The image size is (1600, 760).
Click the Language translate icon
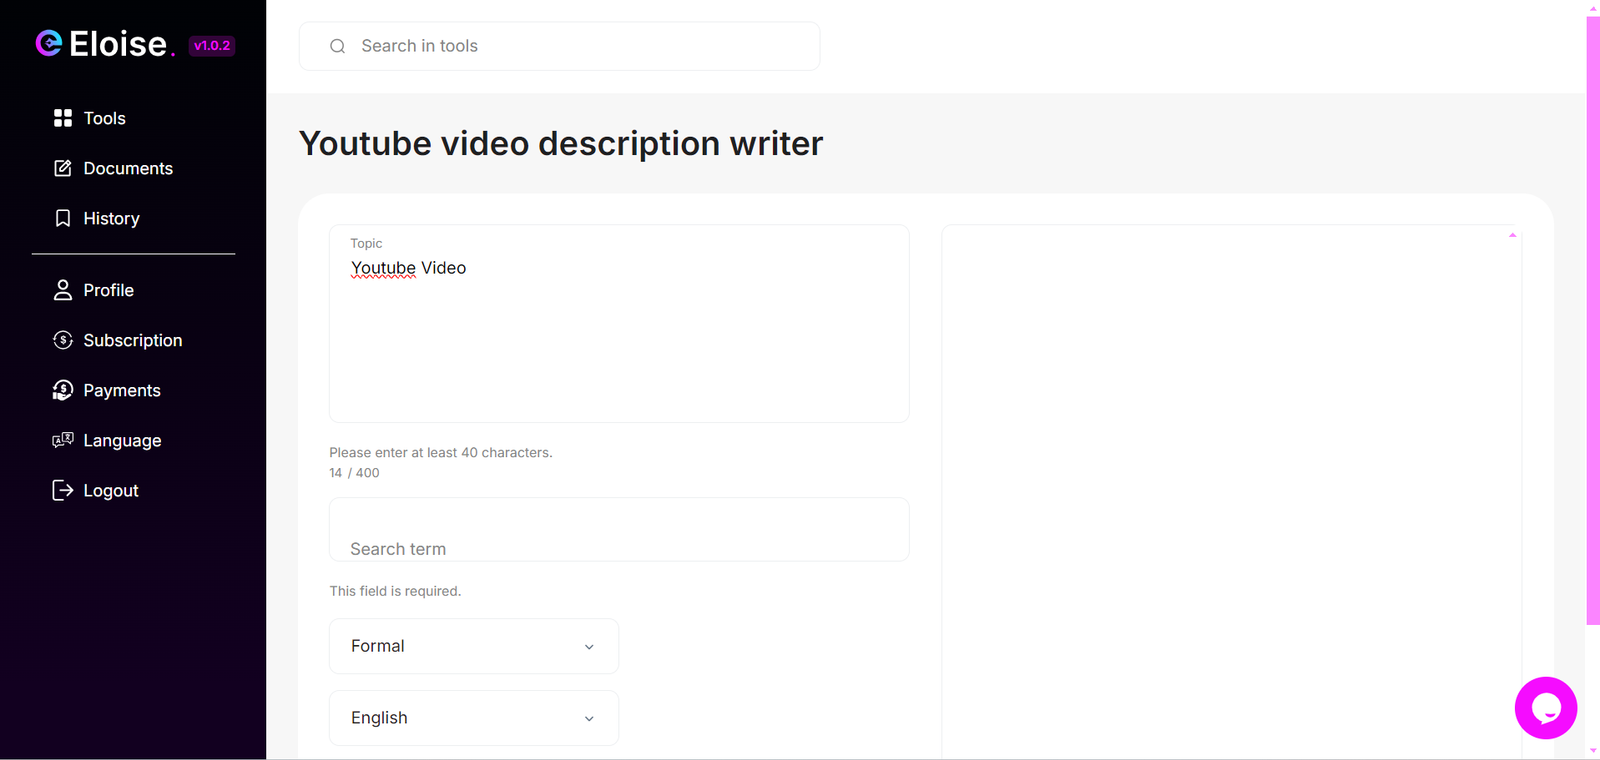pyautogui.click(x=63, y=440)
